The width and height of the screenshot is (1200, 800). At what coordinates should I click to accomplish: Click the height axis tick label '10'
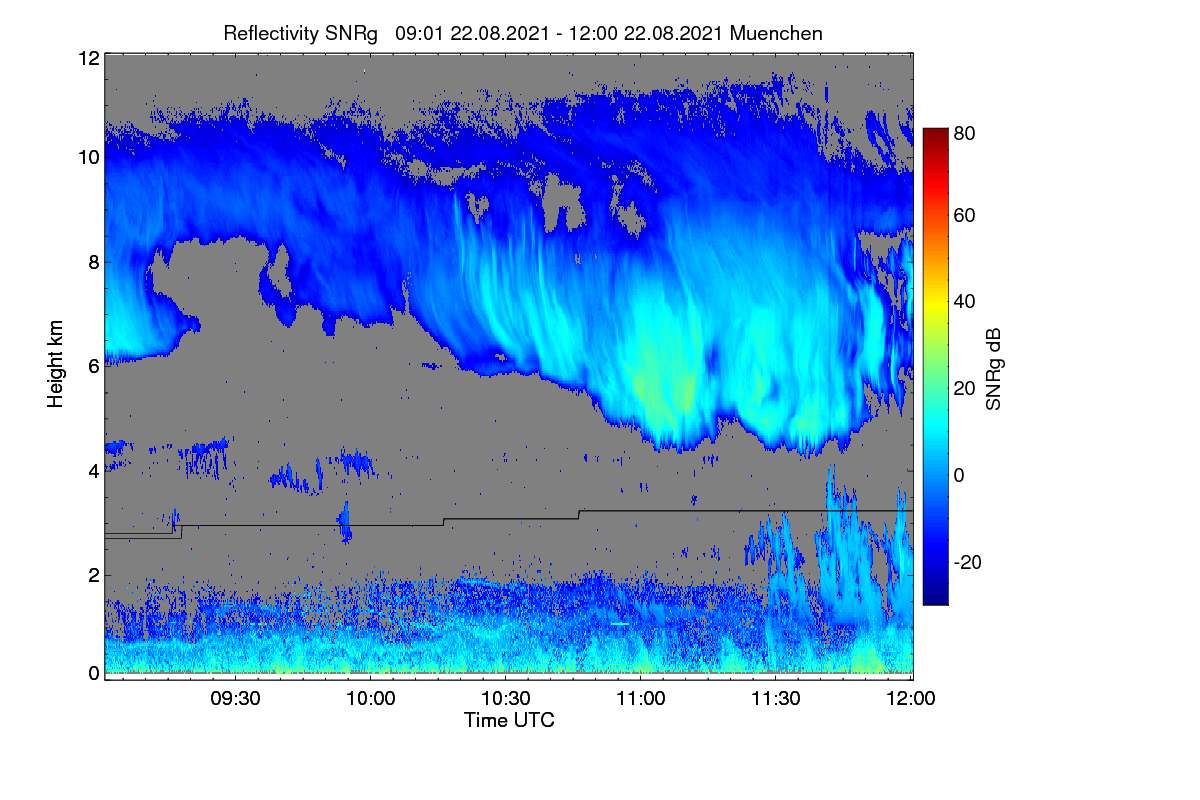[88, 158]
